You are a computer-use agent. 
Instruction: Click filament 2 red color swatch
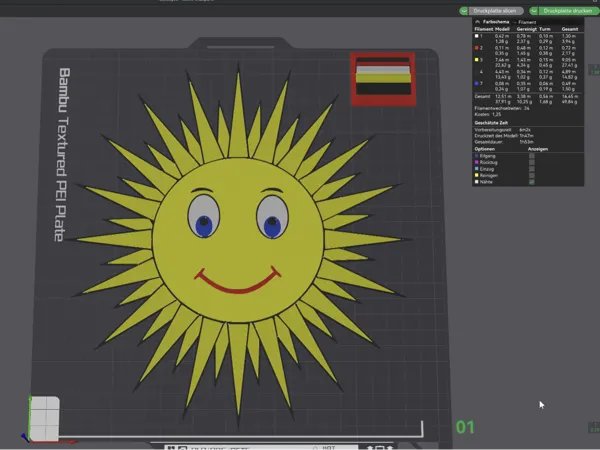[x=477, y=48]
